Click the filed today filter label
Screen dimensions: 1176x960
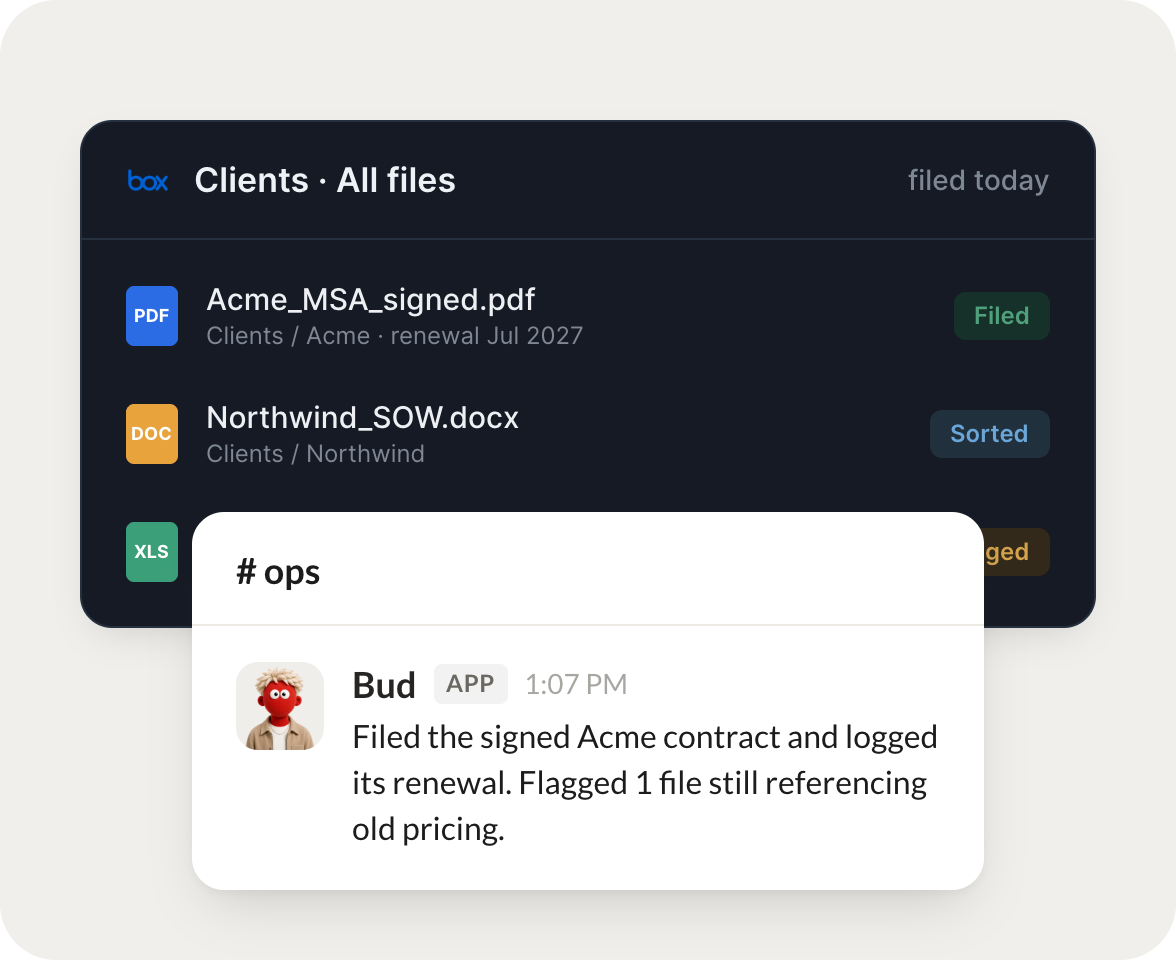(978, 181)
